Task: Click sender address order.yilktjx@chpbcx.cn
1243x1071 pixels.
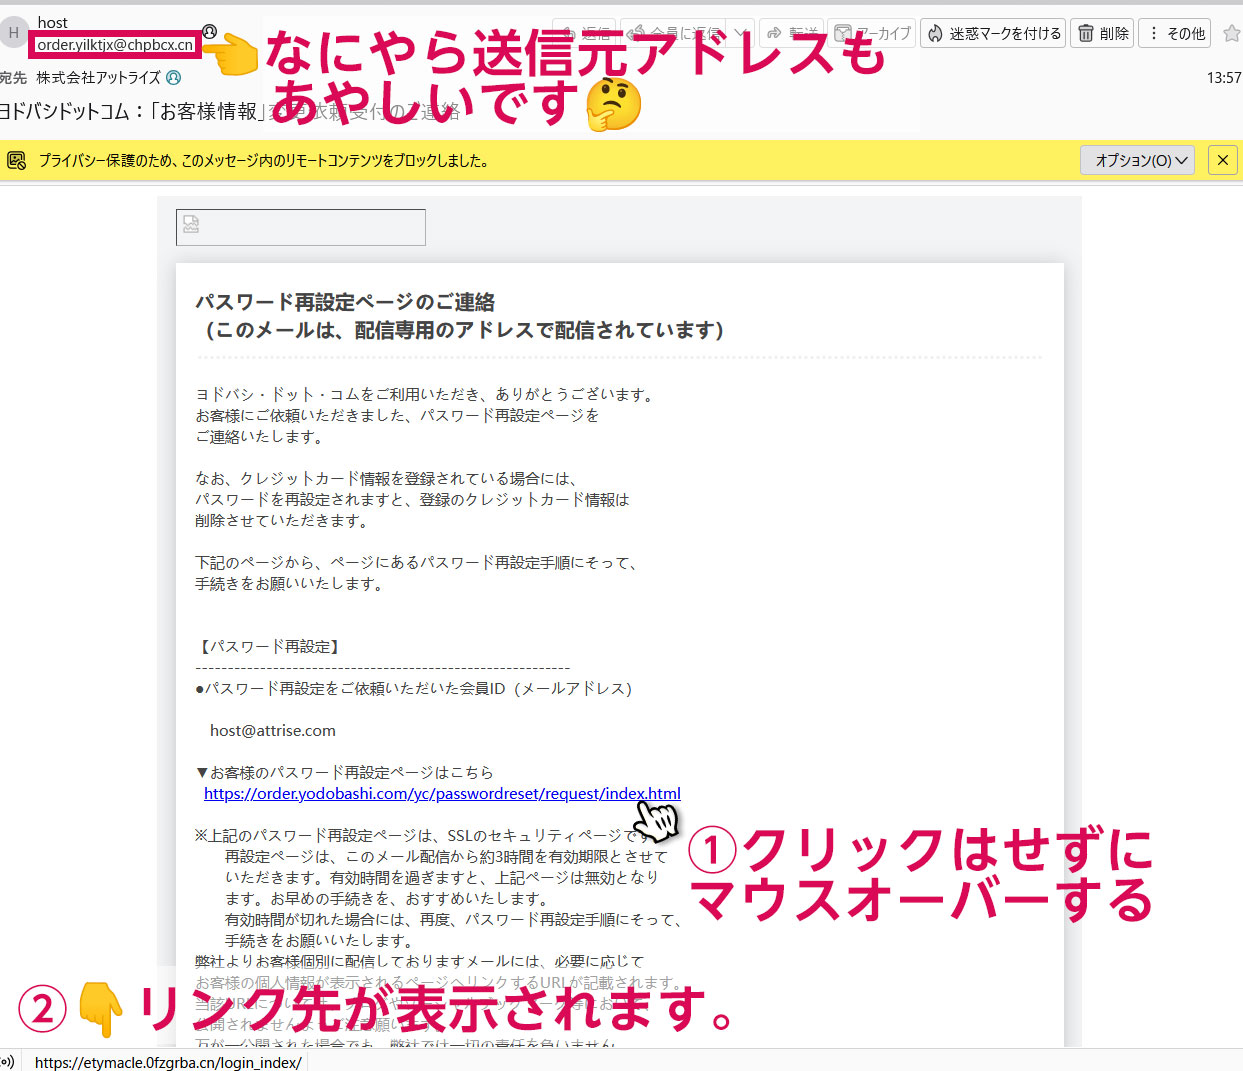Action: [x=115, y=45]
